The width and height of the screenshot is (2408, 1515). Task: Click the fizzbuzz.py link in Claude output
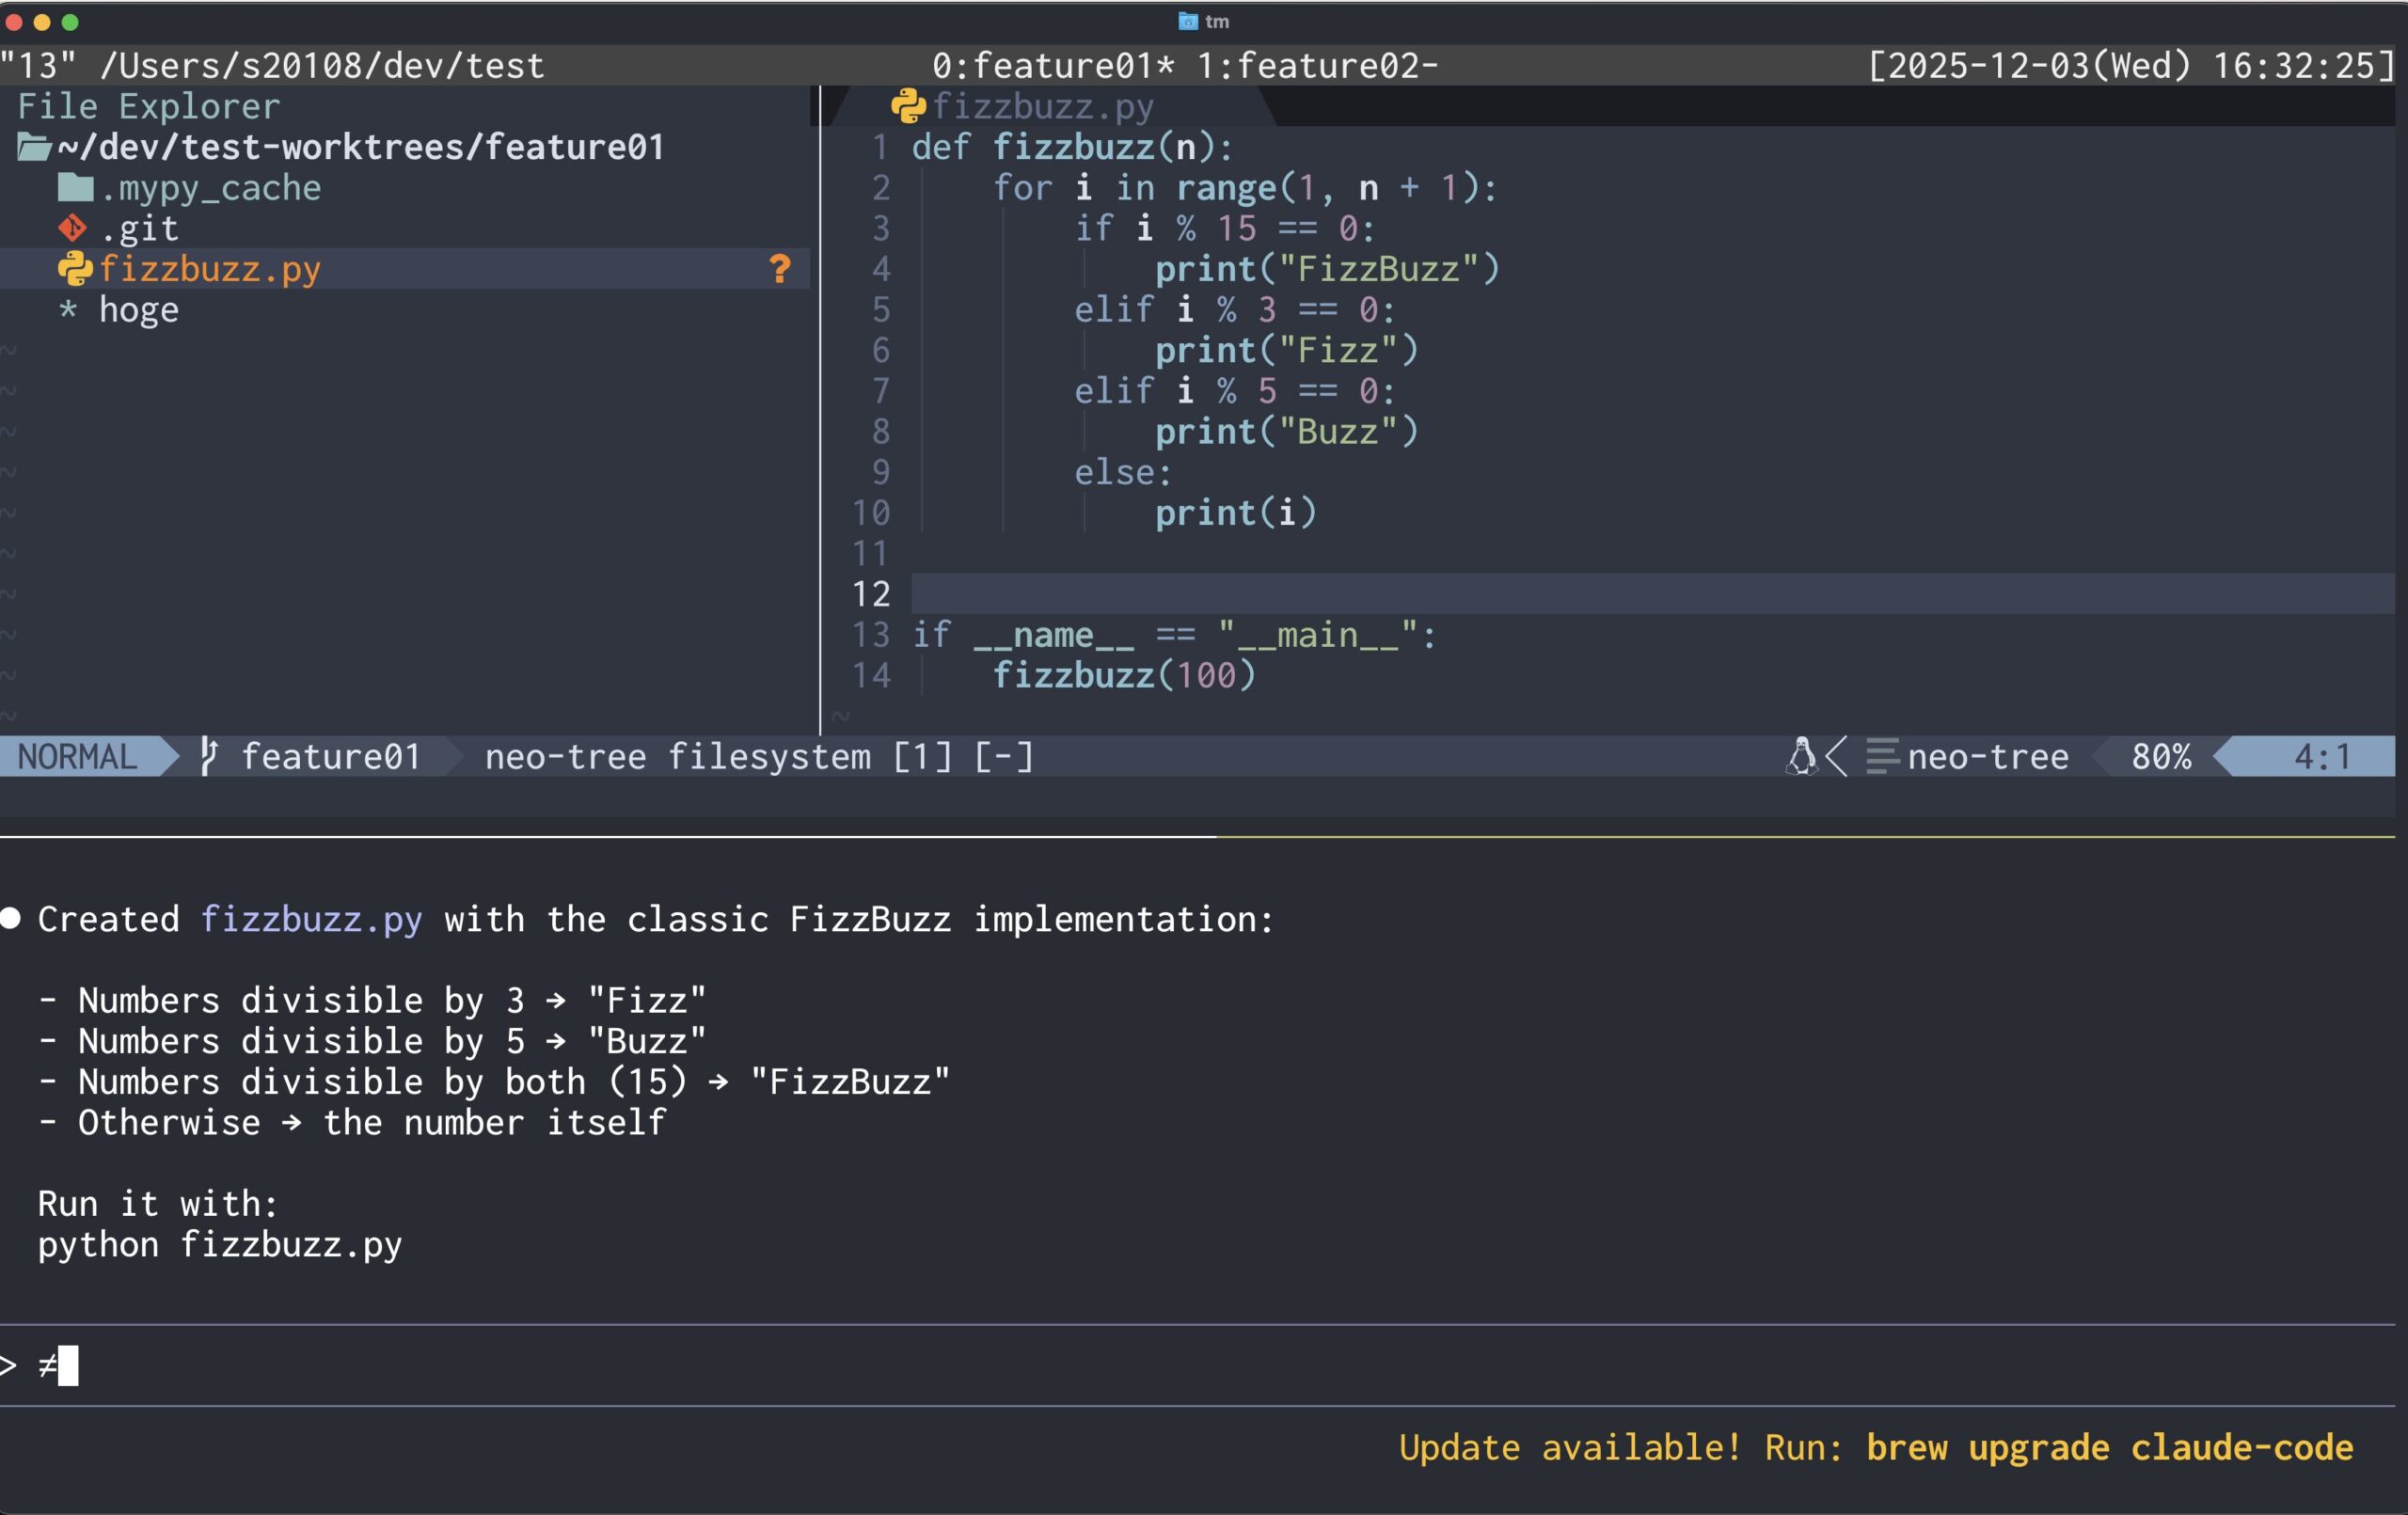(311, 918)
